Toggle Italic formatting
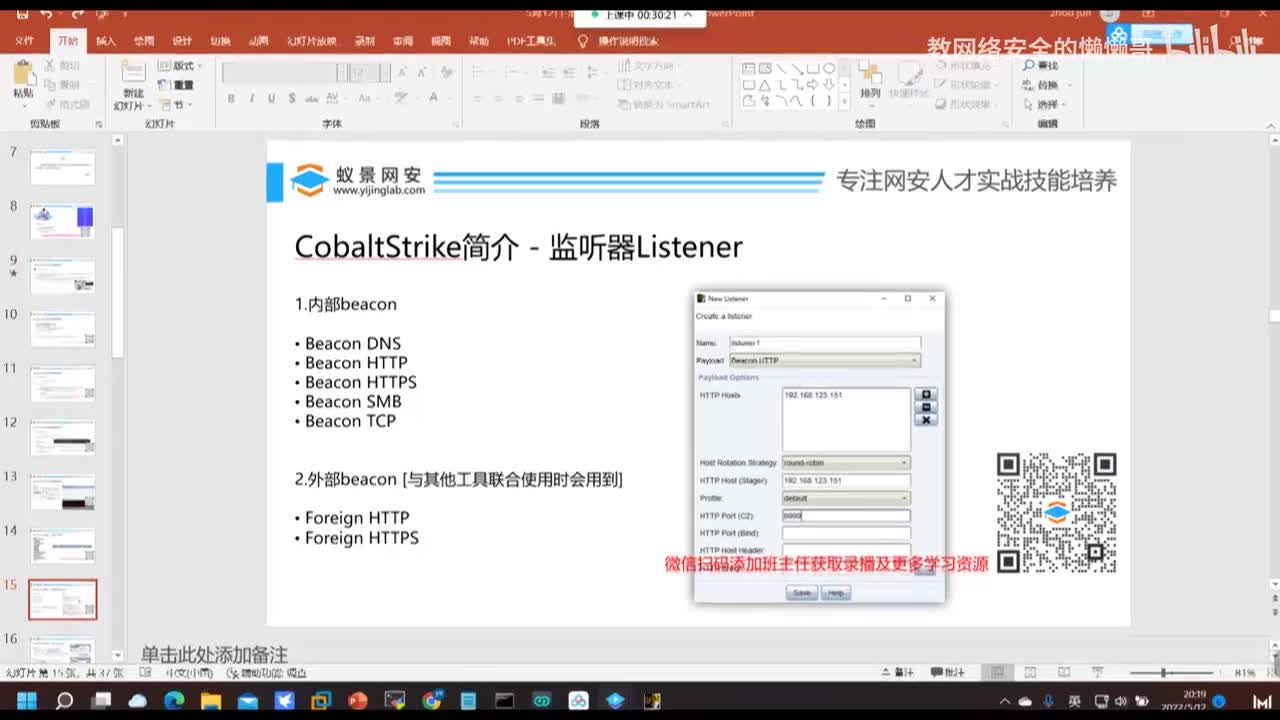 [x=251, y=98]
